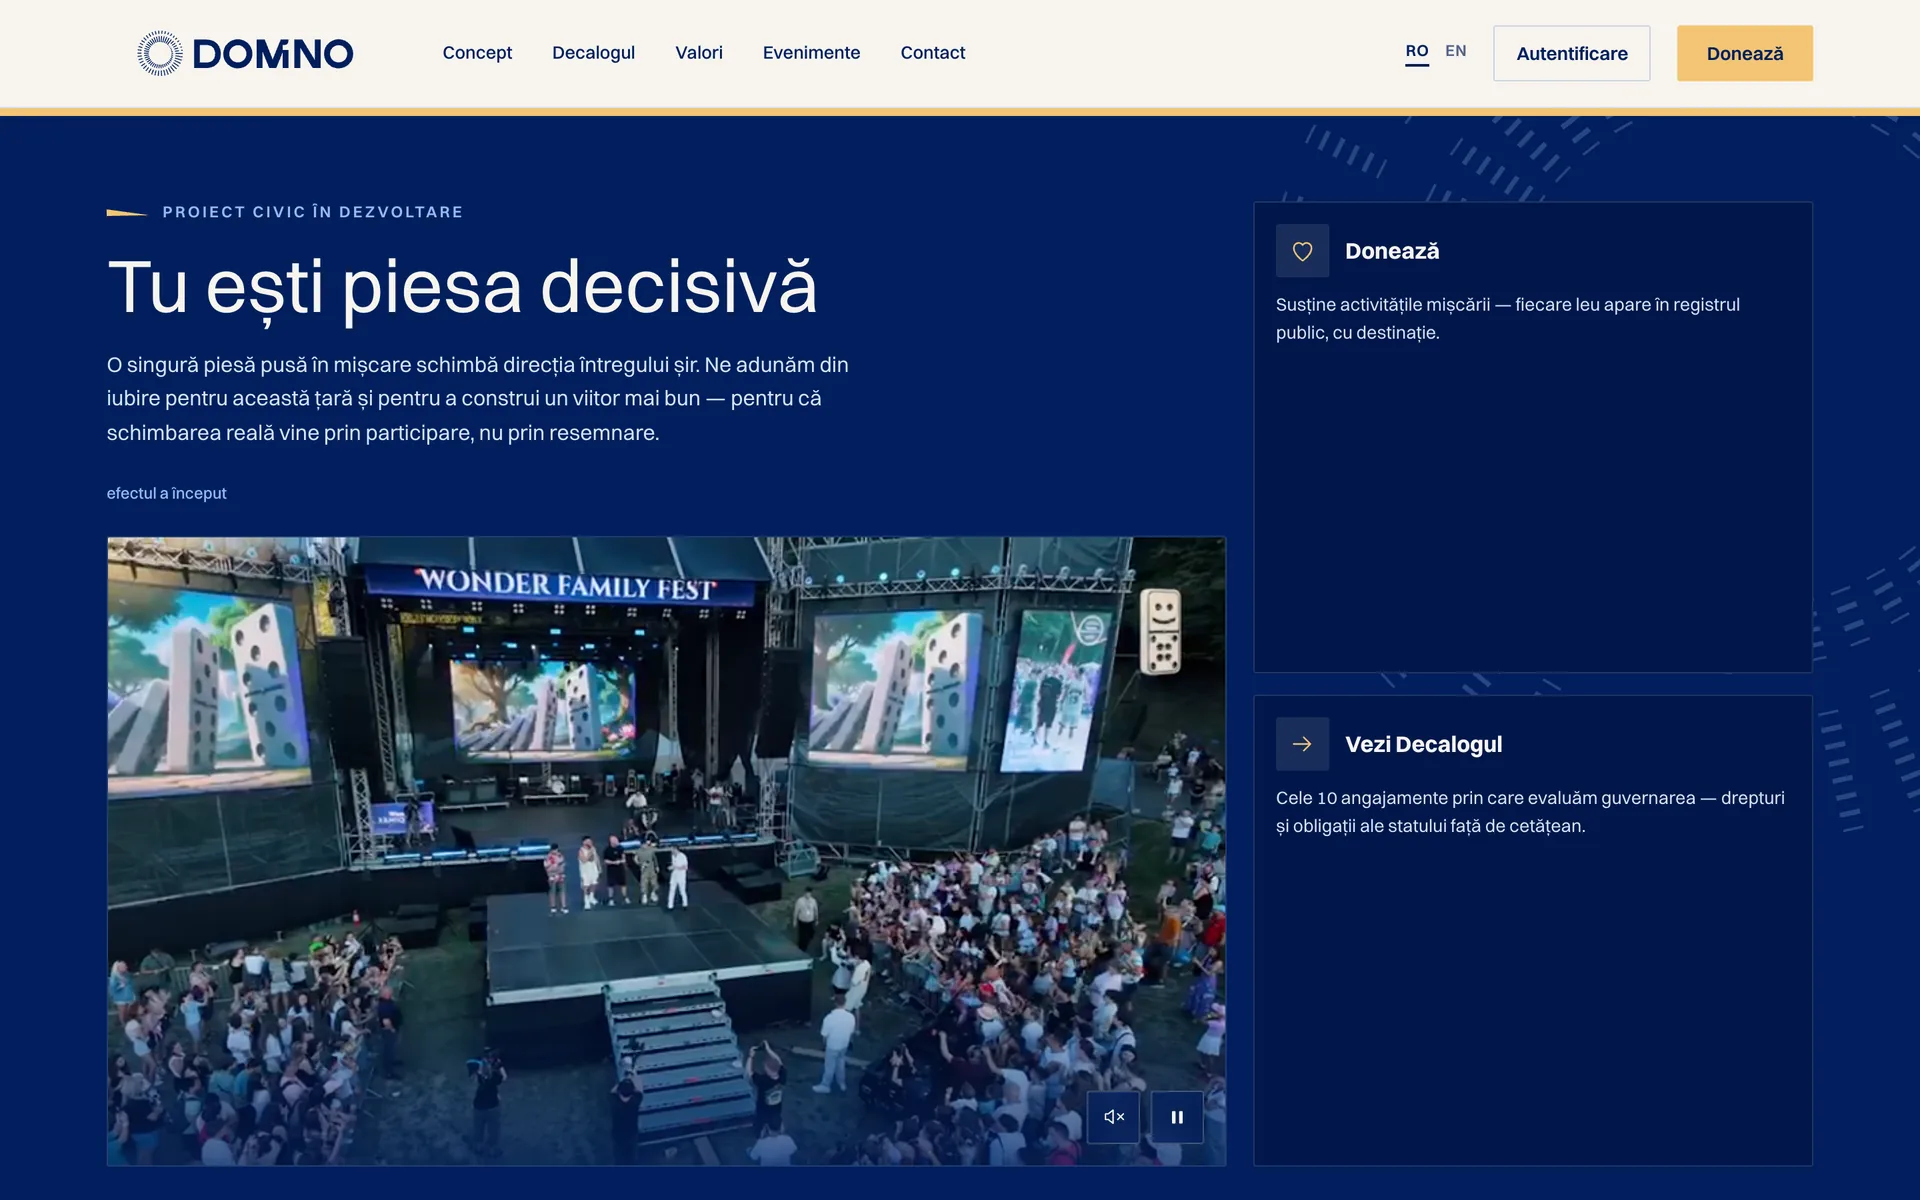The height and width of the screenshot is (1200, 1920).
Task: Open the Vezi Decalogul card heading
Action: (x=1423, y=744)
